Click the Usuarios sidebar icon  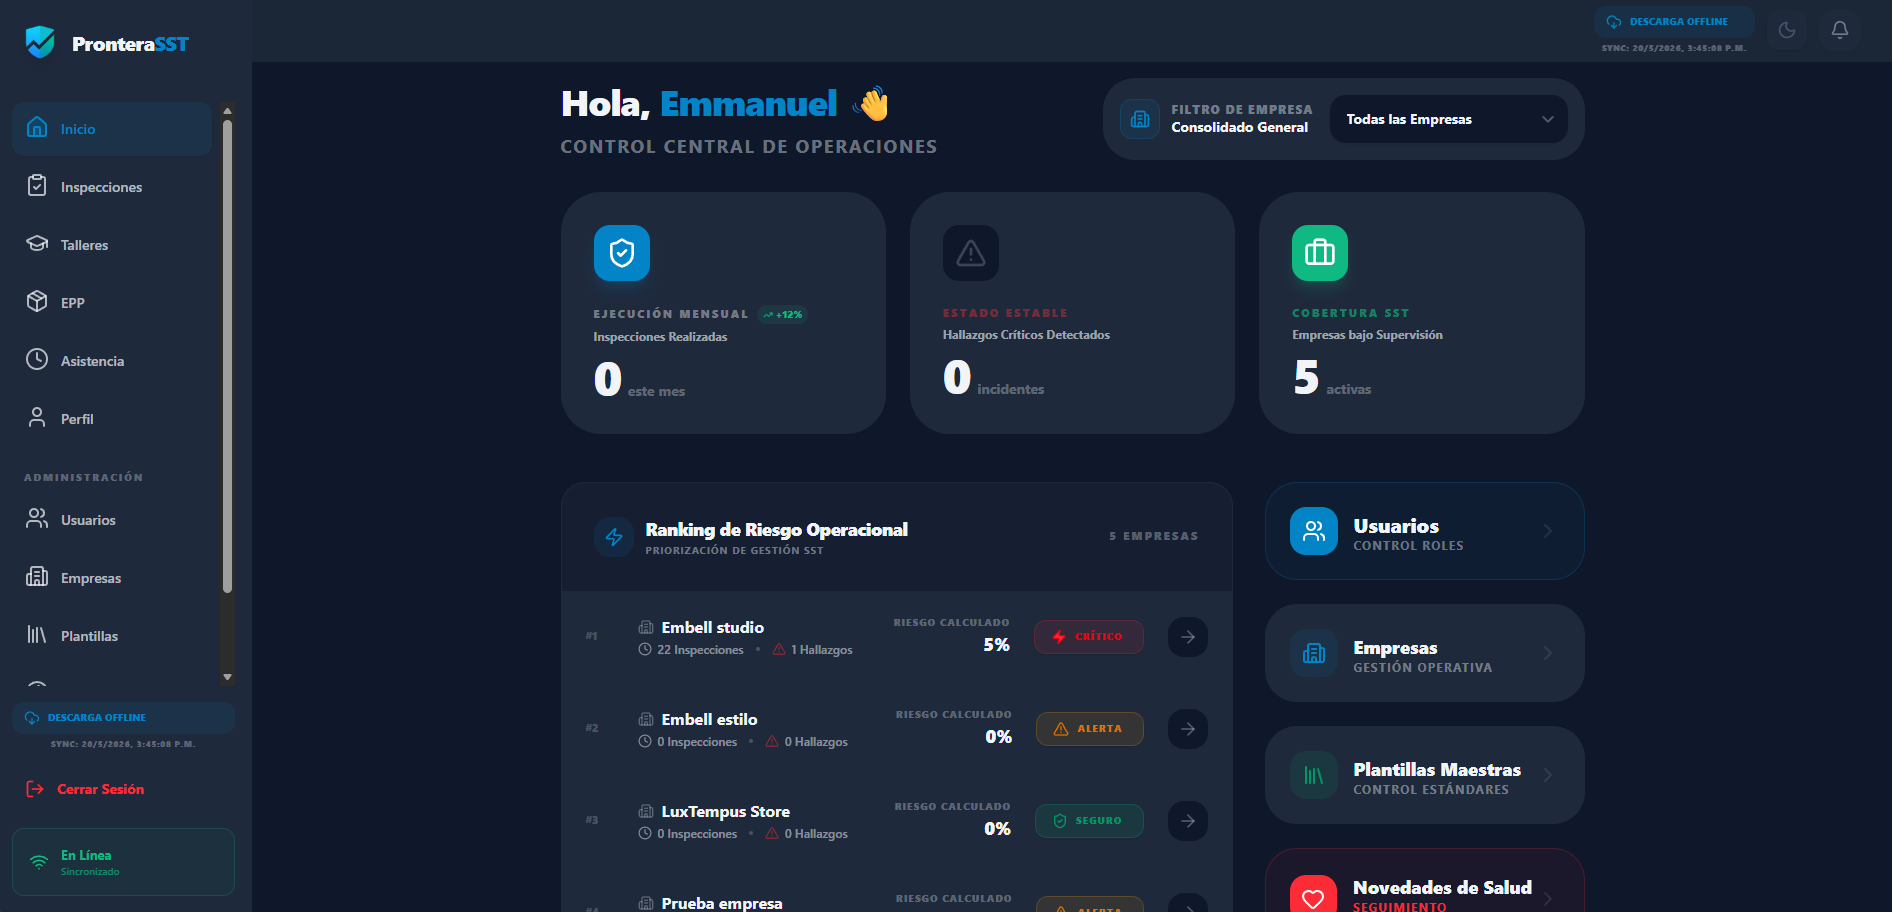pyautogui.click(x=37, y=518)
